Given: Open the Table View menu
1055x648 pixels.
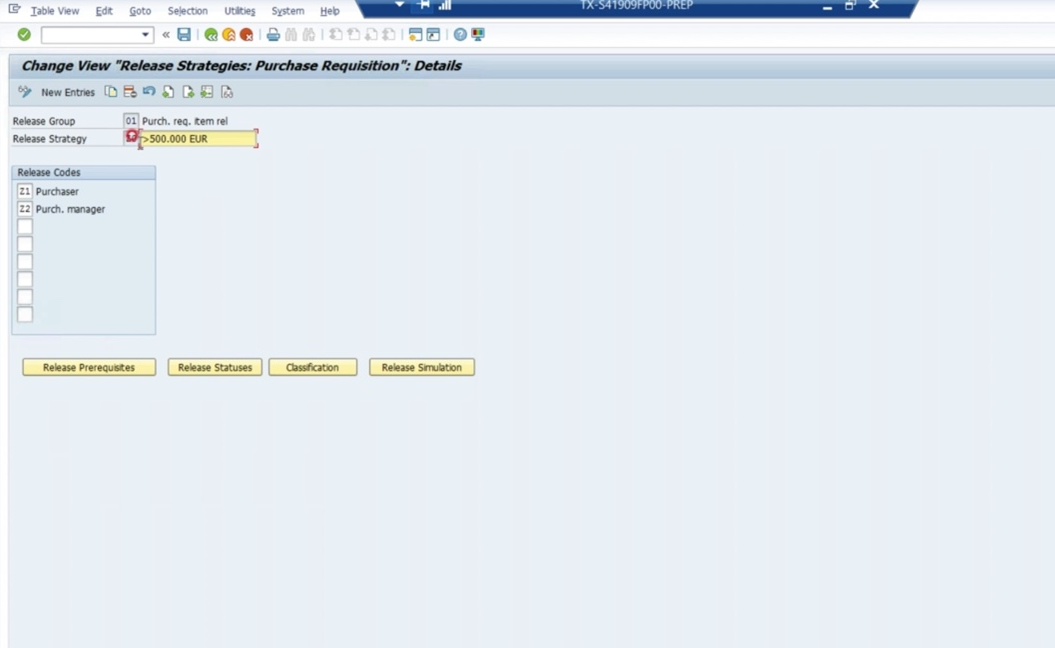Looking at the screenshot, I should point(54,11).
